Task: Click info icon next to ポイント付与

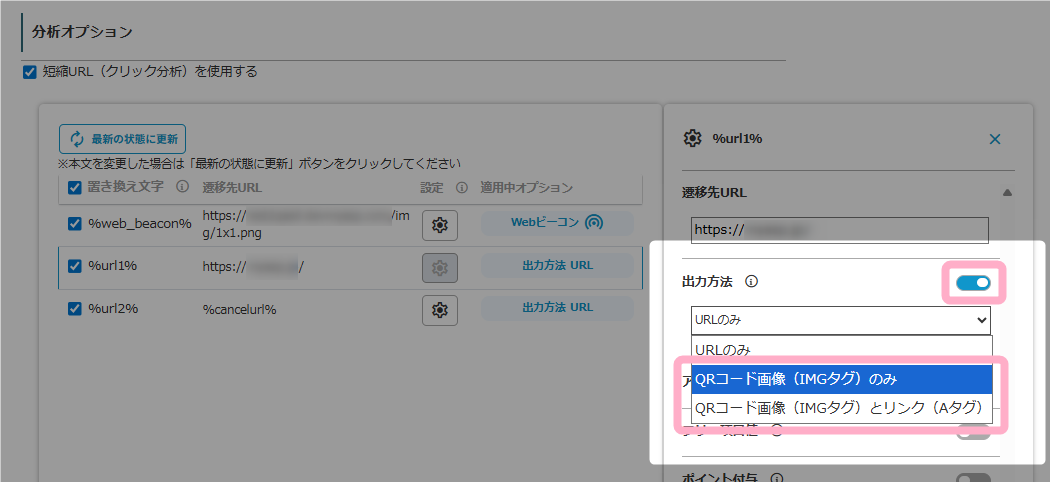Action: [x=776, y=479]
